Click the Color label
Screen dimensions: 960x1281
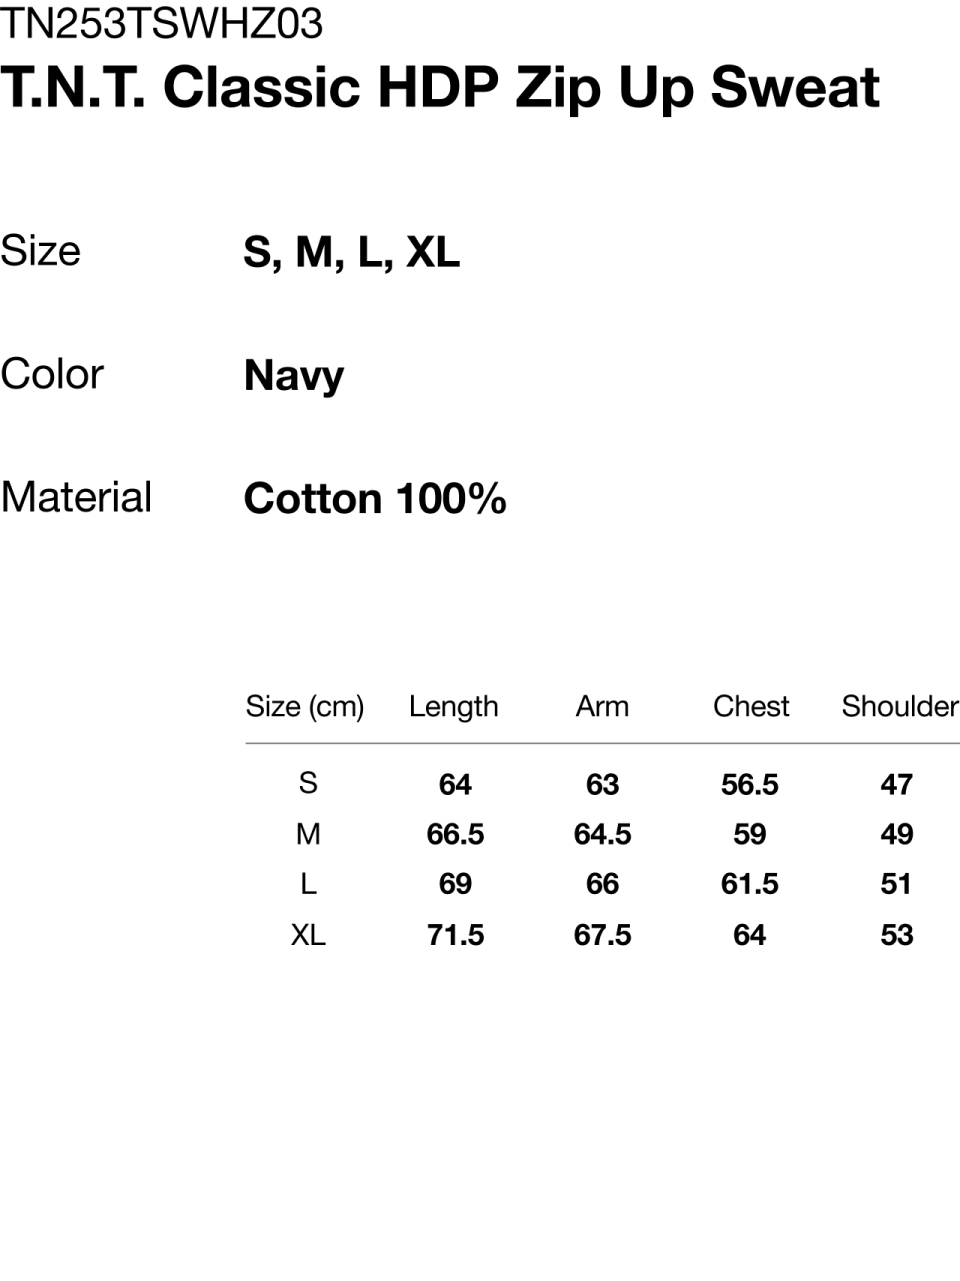point(52,374)
